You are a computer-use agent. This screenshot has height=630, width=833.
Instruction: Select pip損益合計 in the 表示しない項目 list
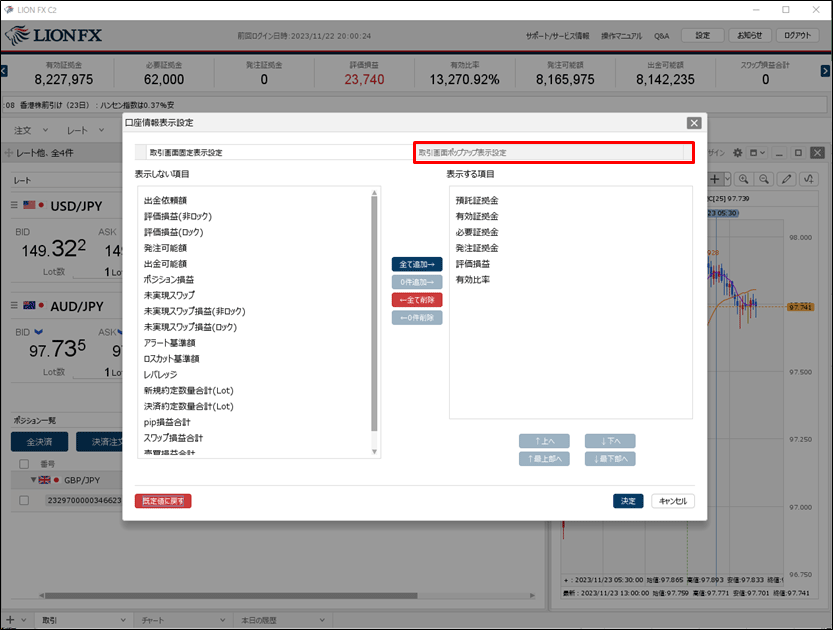(167, 422)
